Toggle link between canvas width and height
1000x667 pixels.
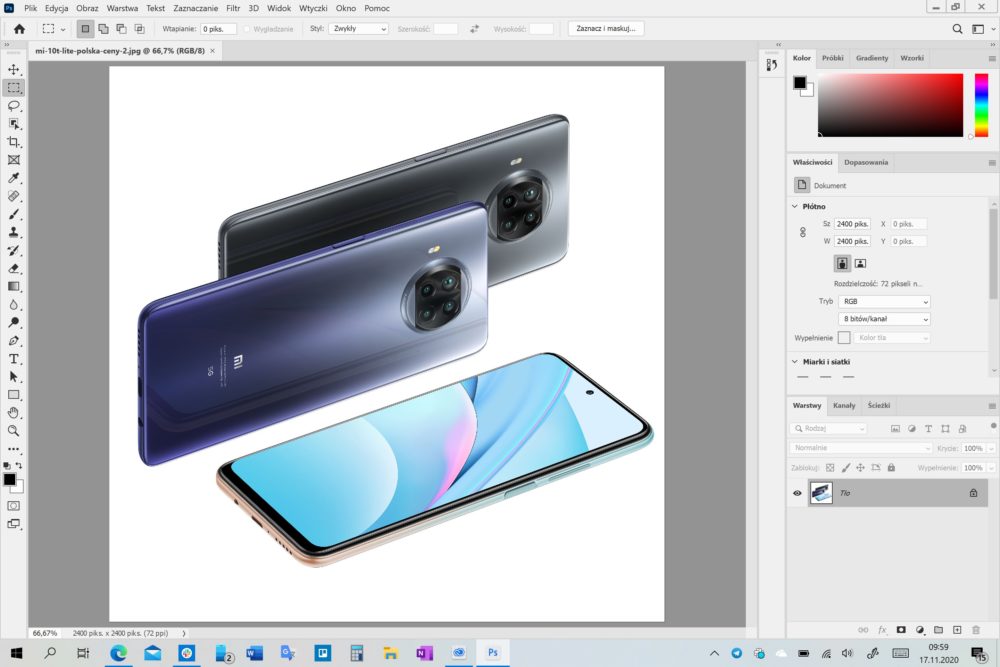click(803, 233)
